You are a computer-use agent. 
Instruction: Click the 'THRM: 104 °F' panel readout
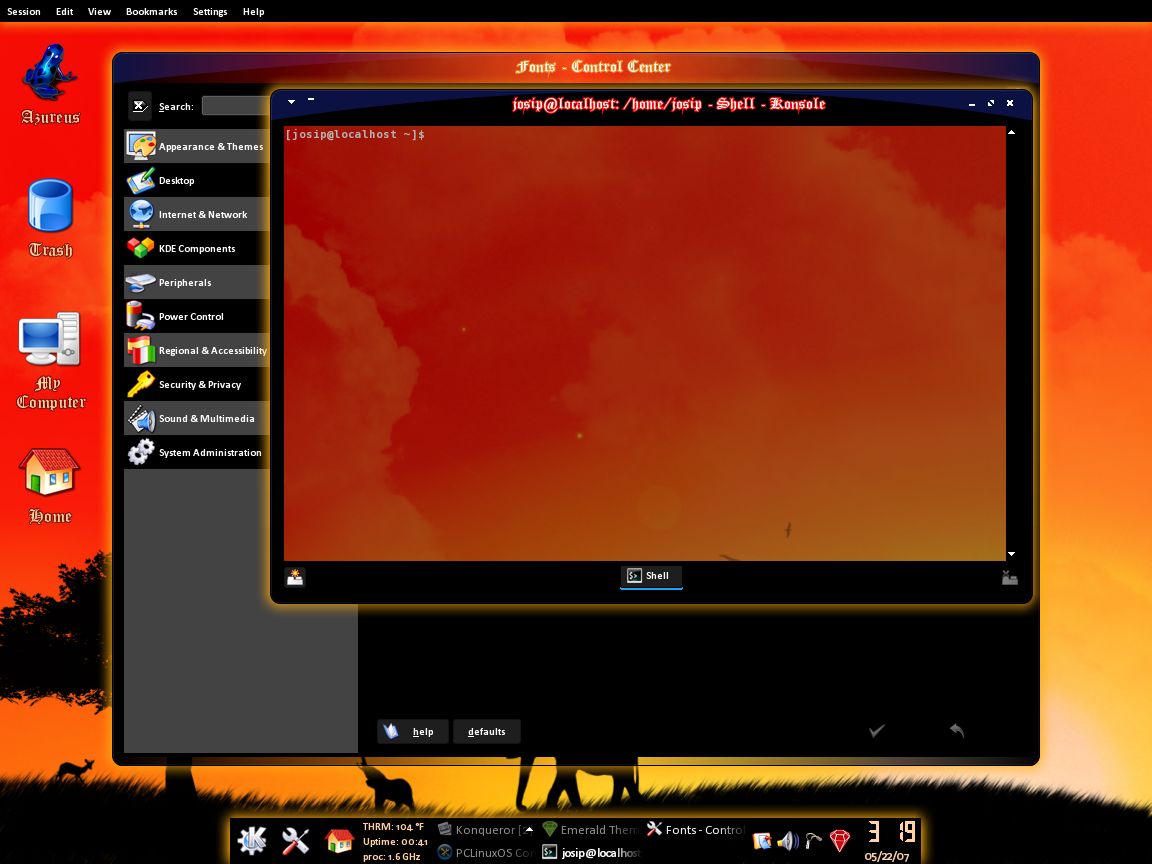pos(393,827)
